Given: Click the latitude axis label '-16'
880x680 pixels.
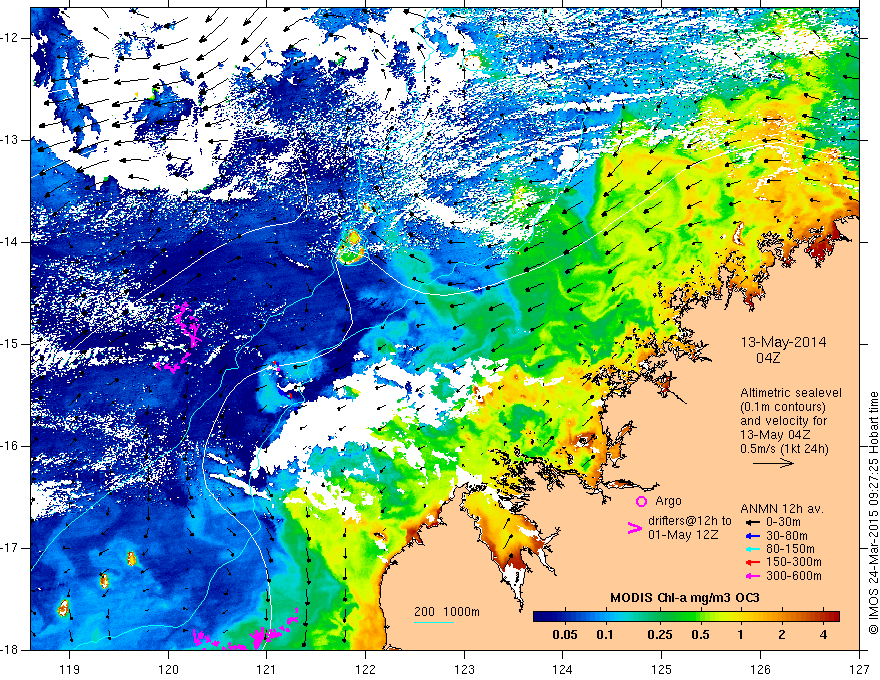Looking at the screenshot, I should (x=11, y=446).
